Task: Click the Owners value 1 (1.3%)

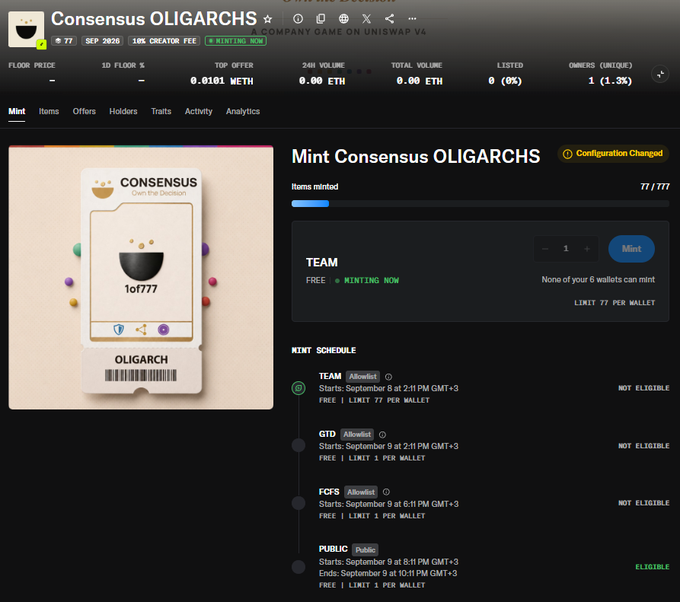Action: pos(610,81)
